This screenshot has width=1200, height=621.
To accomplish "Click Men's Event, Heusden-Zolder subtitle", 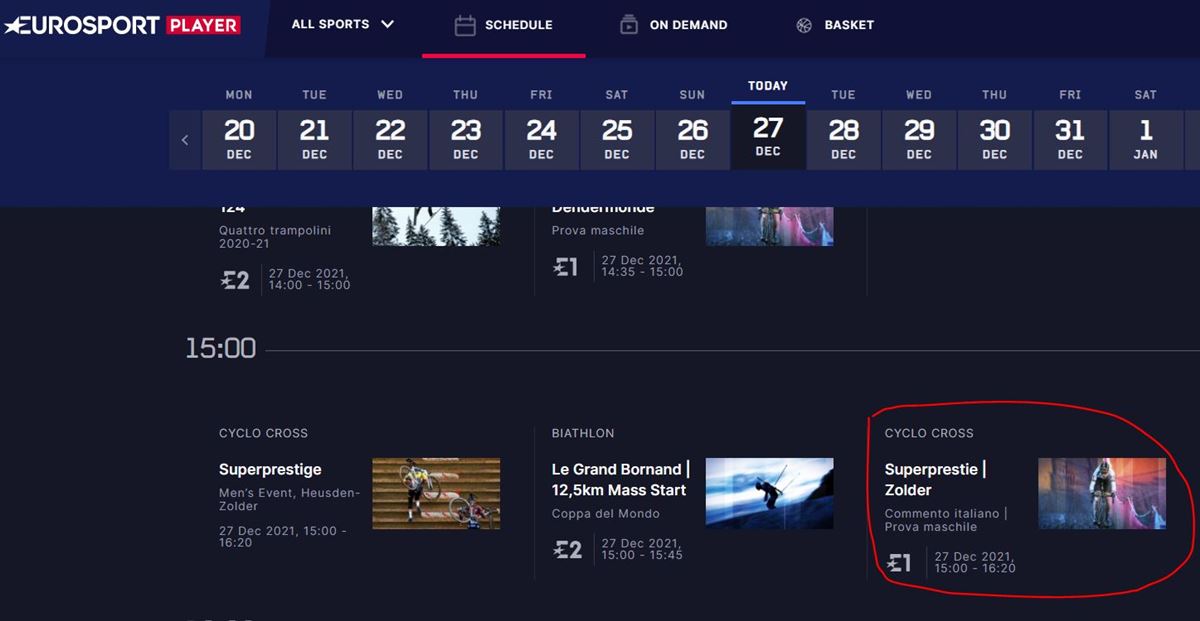I will pyautogui.click(x=290, y=500).
